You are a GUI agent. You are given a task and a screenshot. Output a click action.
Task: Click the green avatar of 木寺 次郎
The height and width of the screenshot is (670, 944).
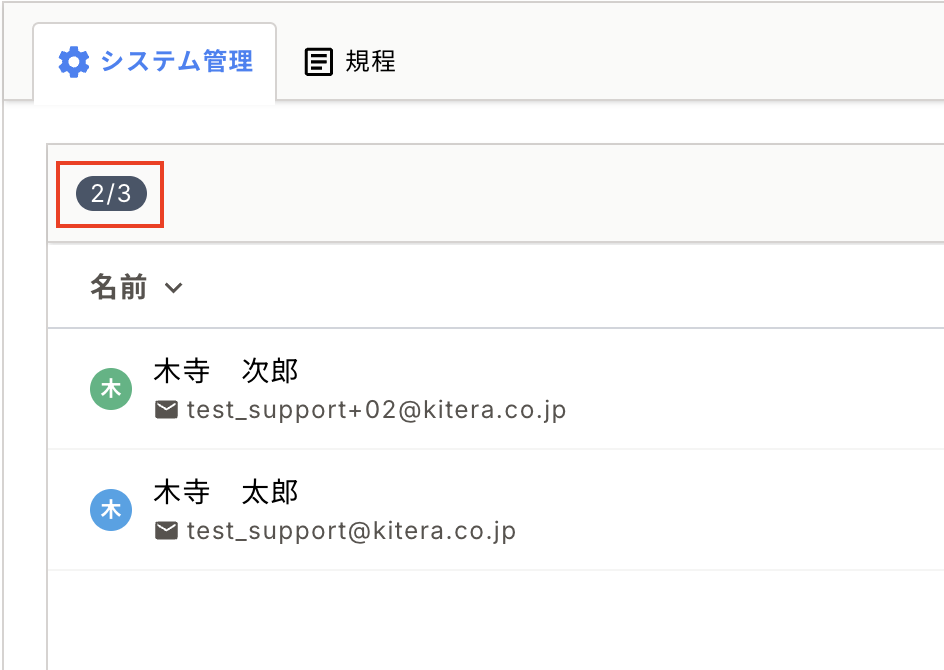click(x=111, y=389)
